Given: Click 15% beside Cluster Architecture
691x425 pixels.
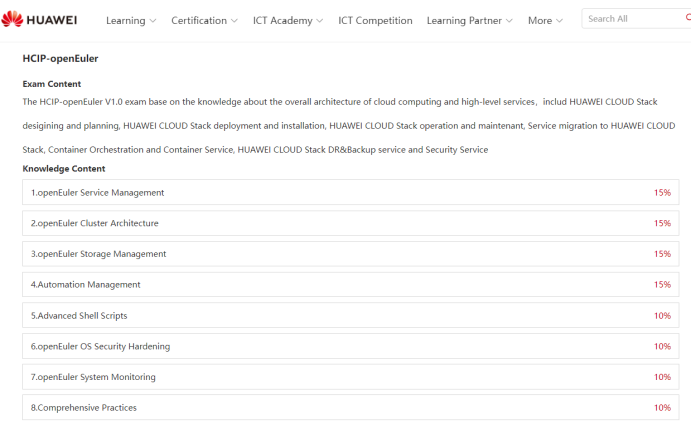Looking at the screenshot, I should (662, 223).
